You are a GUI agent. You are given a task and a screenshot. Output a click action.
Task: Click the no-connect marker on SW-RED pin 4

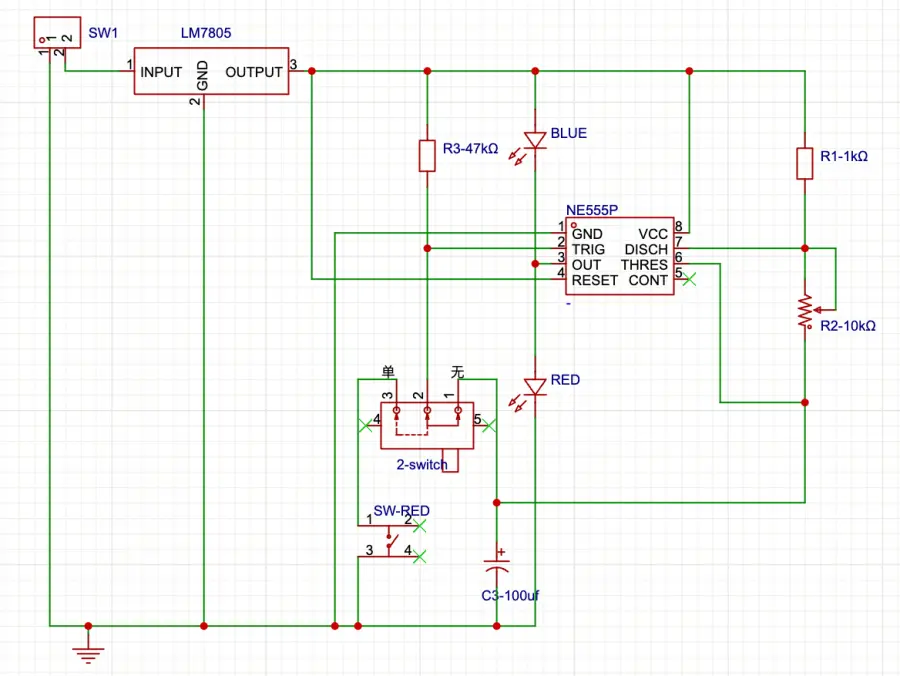[420, 555]
